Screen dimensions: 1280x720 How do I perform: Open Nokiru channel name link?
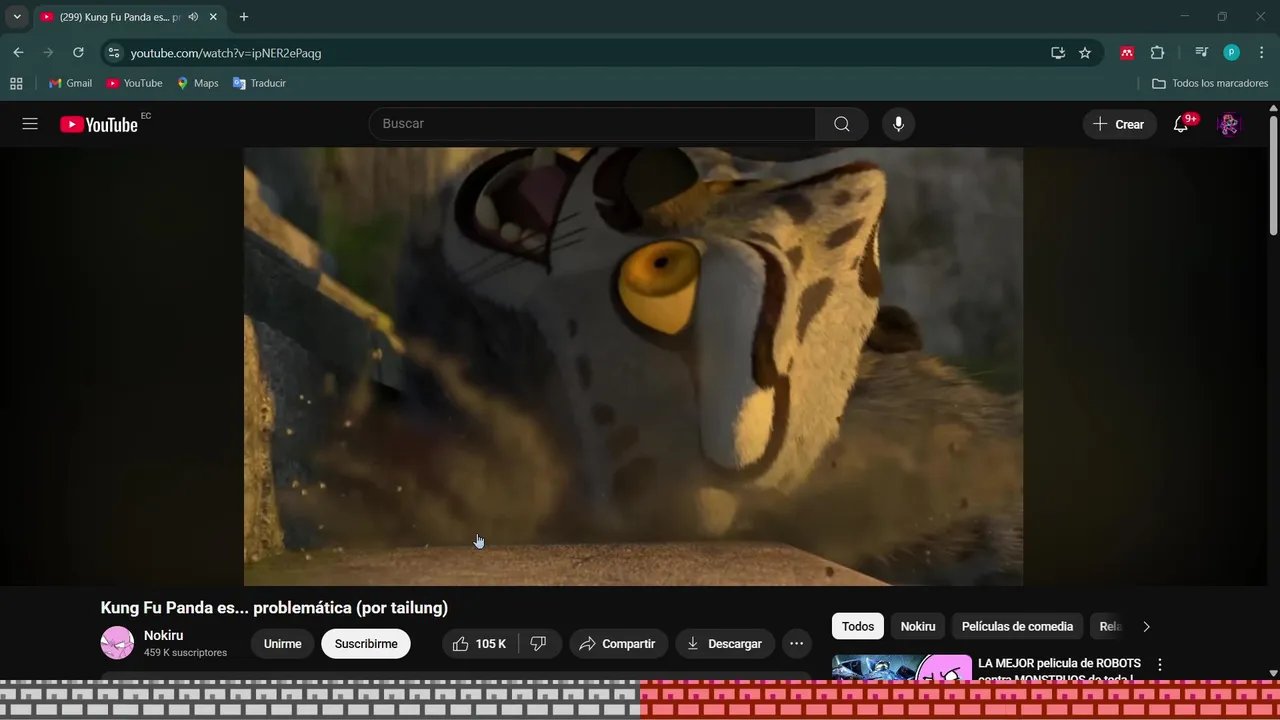click(x=164, y=636)
